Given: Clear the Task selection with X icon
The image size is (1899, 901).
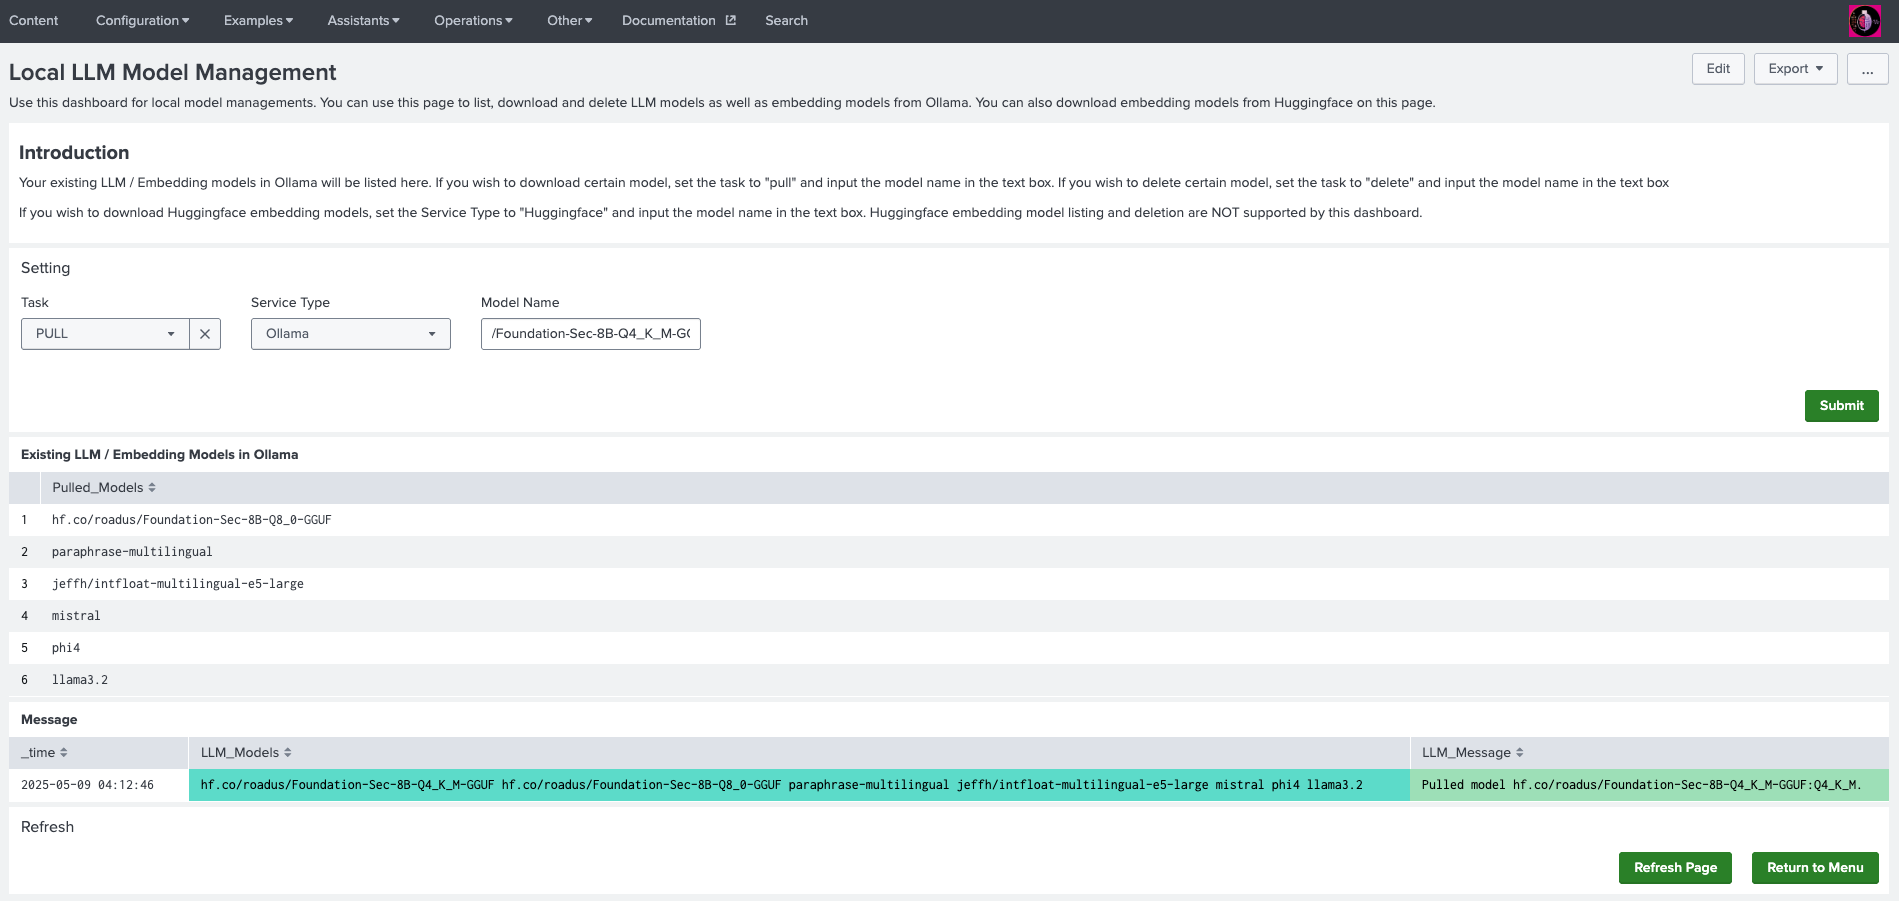Looking at the screenshot, I should (205, 334).
